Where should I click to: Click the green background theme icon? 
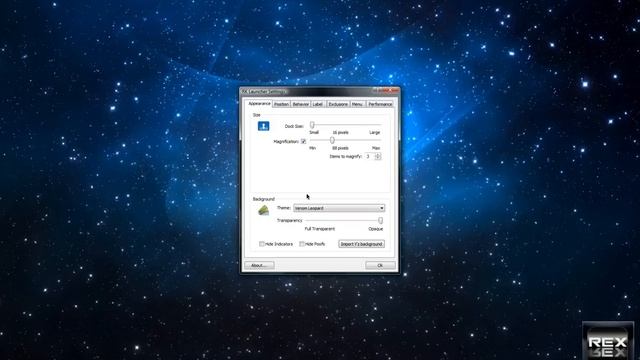(x=264, y=210)
